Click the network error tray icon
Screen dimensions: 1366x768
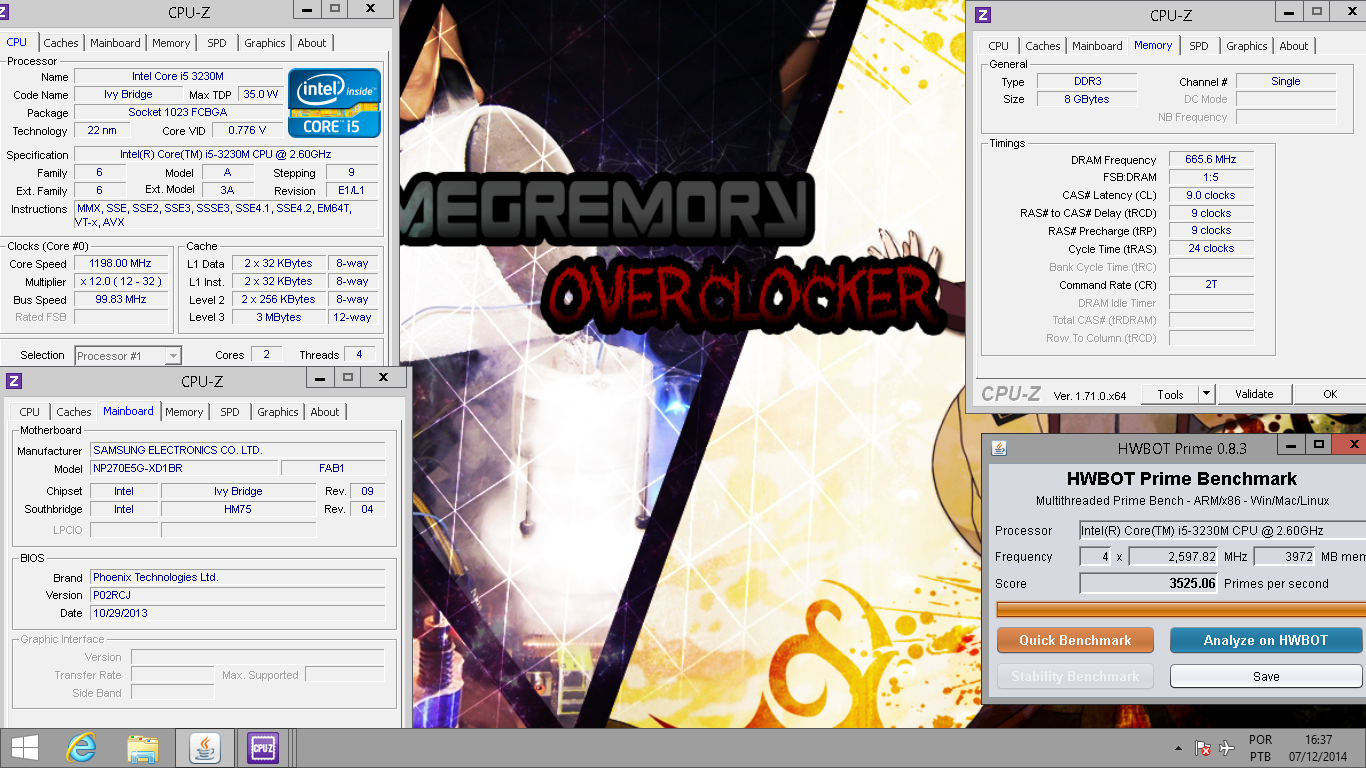[x=1204, y=748]
